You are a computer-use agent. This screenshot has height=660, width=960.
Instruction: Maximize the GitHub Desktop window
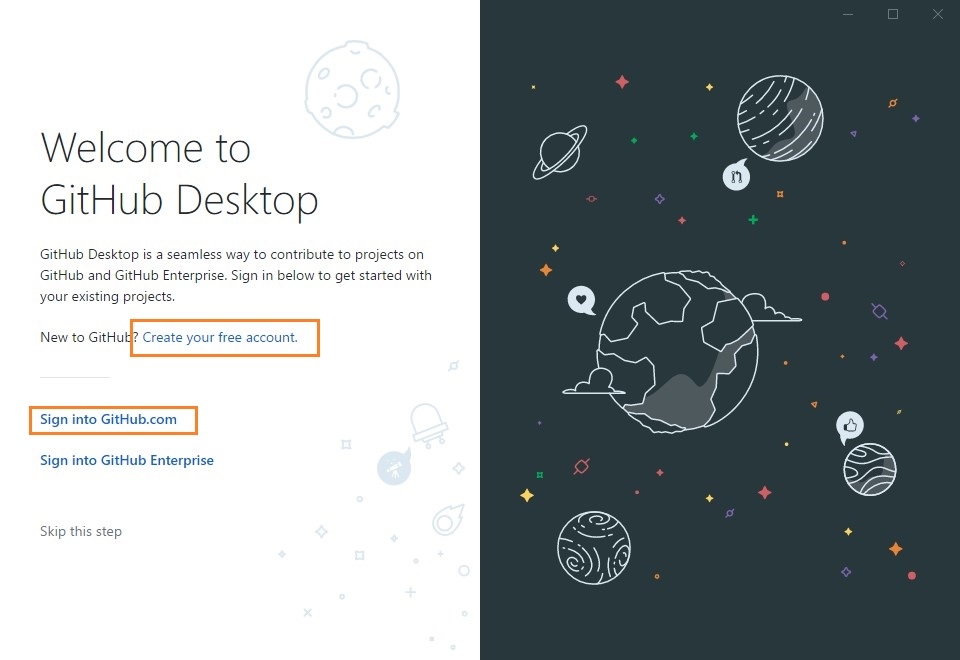point(893,14)
